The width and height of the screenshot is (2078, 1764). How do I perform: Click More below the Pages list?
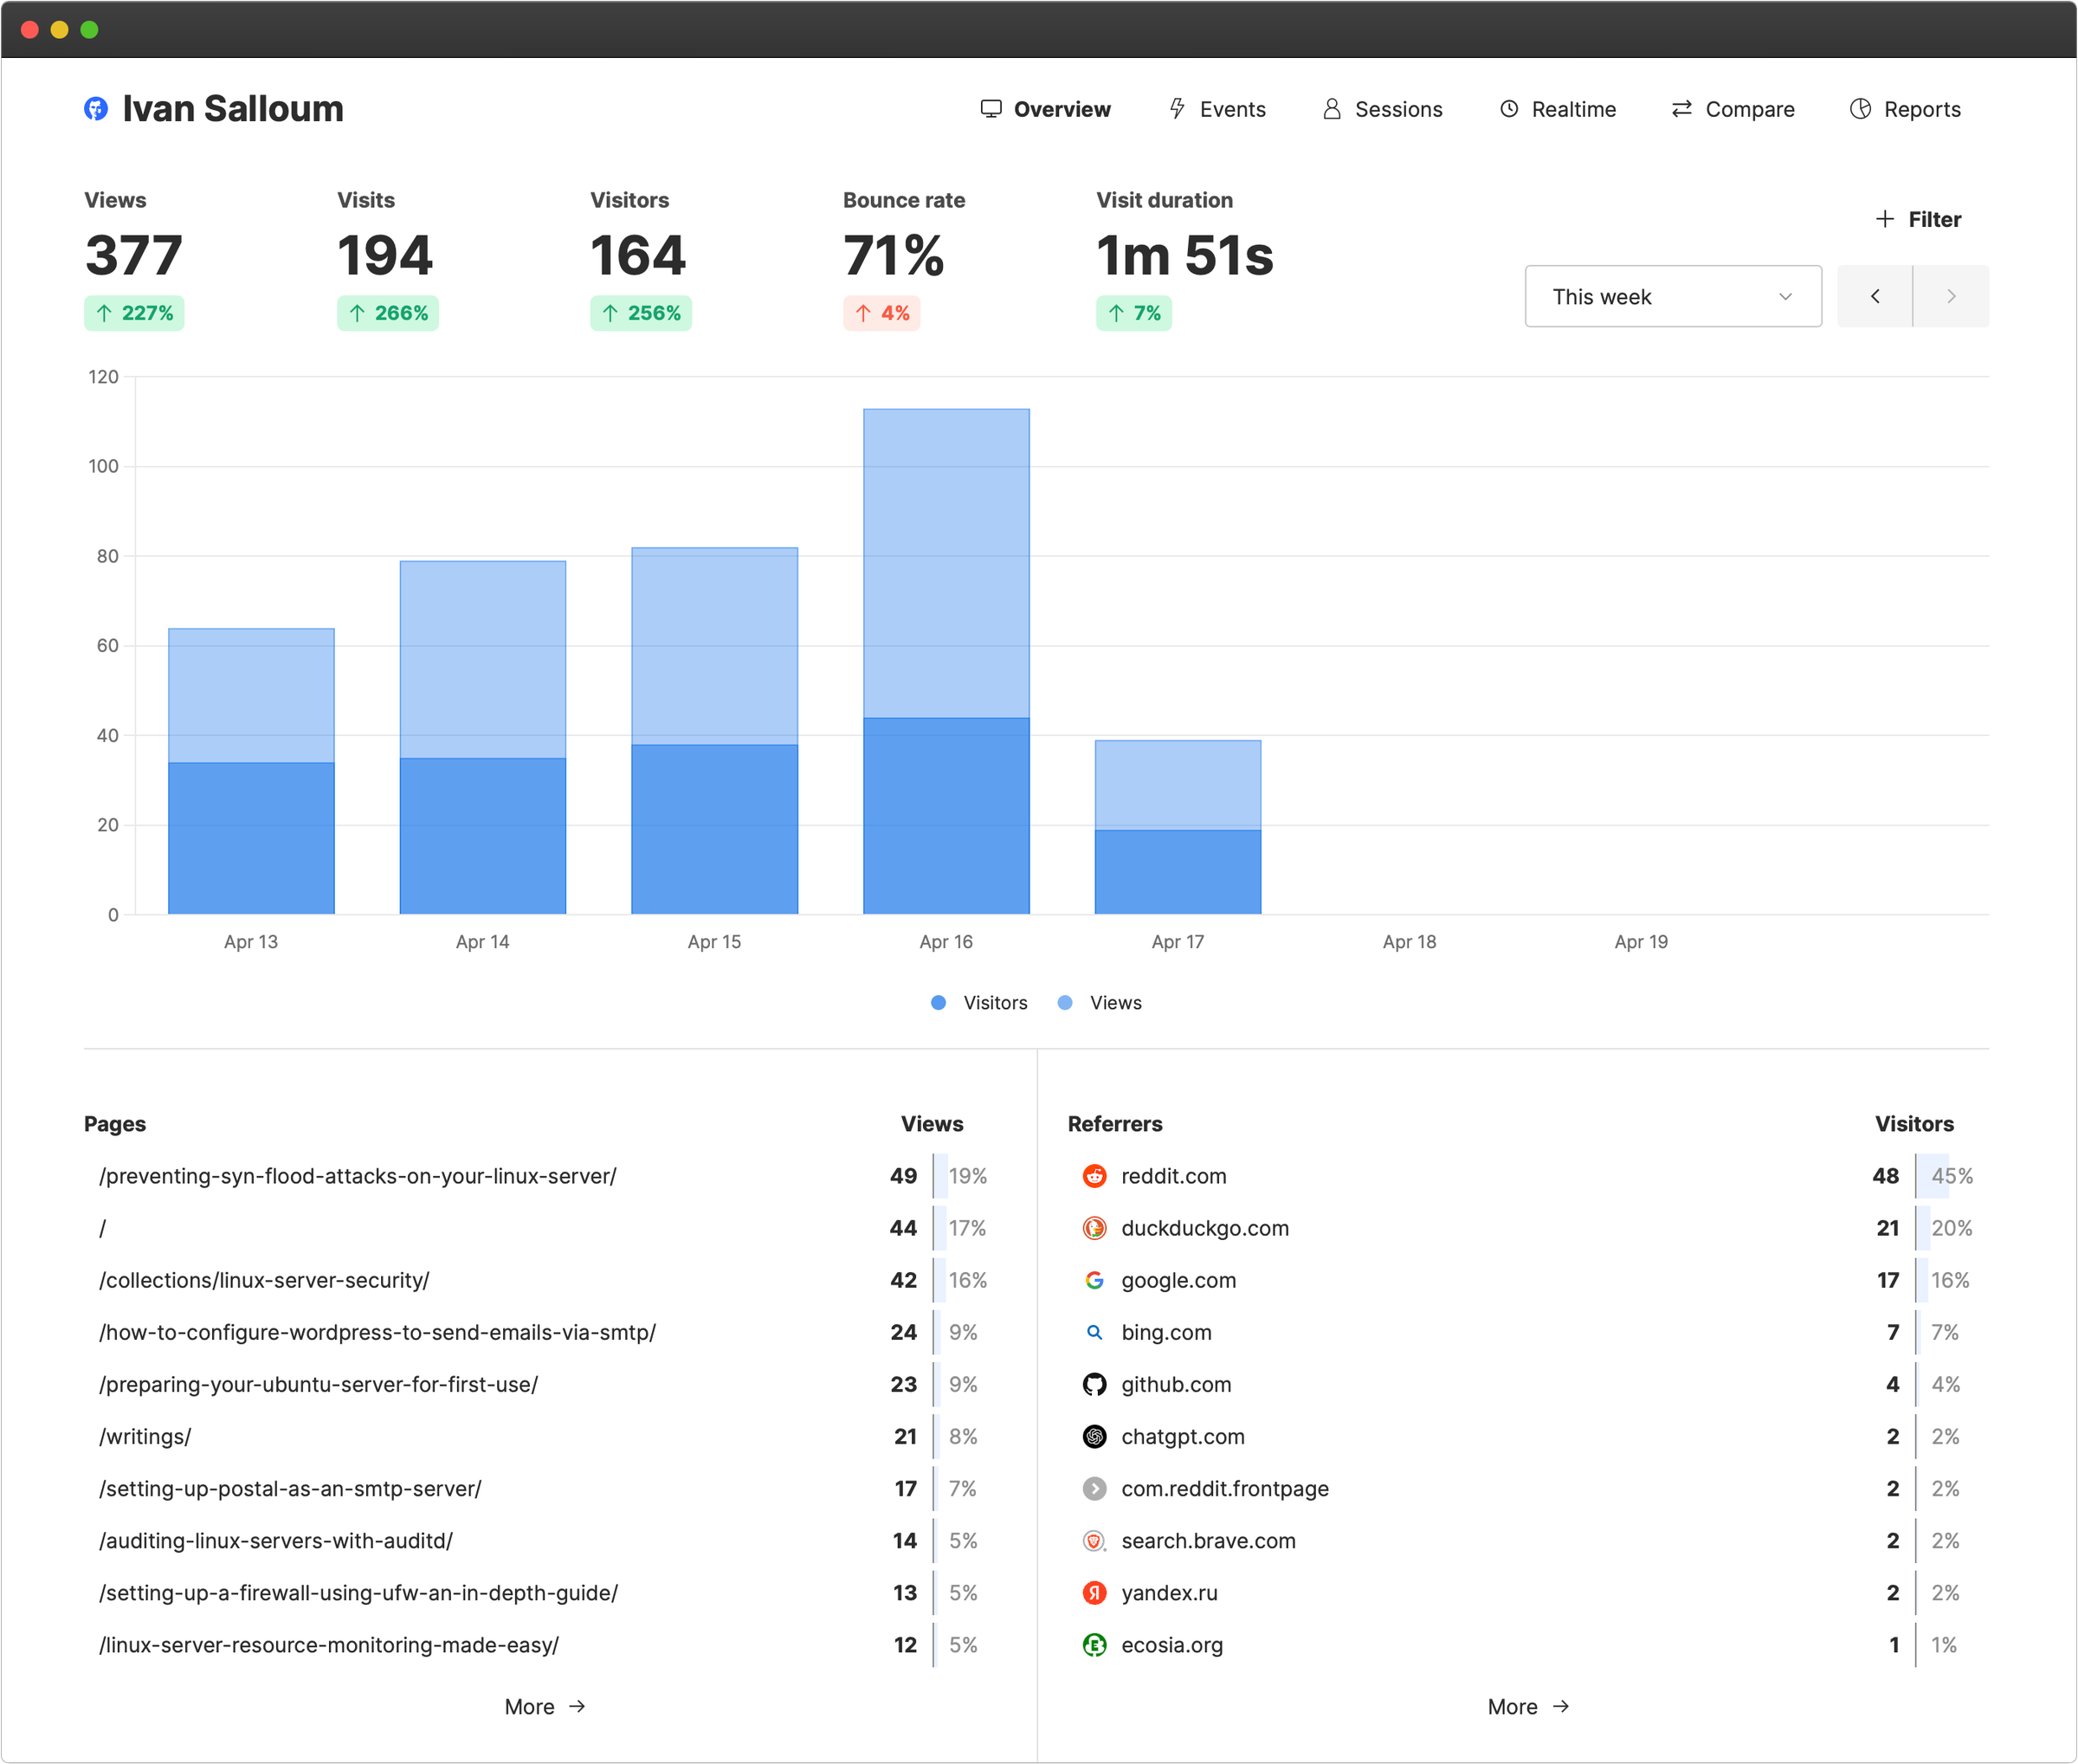(x=544, y=1707)
